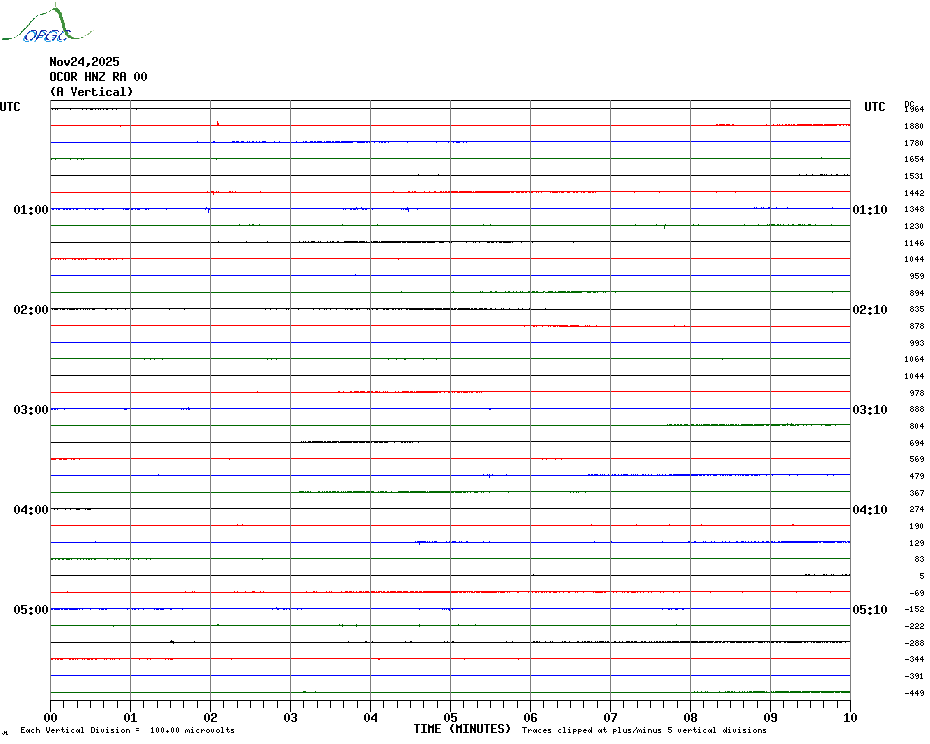Image resolution: width=930 pixels, height=744 pixels.
Task: Select the -449 DC offset value
Action: [x=914, y=693]
